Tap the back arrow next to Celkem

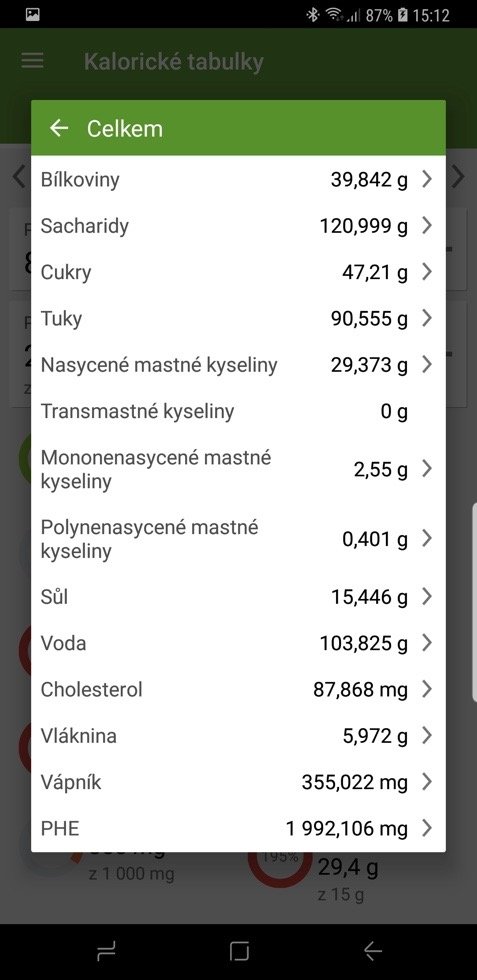point(59,128)
